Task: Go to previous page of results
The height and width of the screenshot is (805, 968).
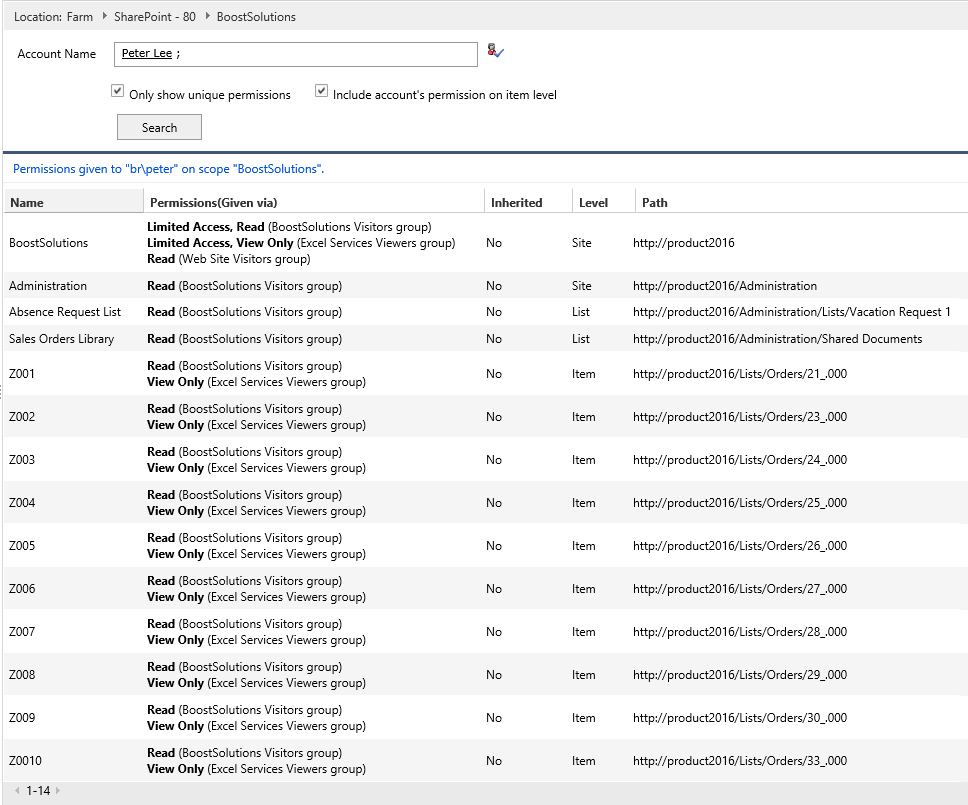Action: 17,791
